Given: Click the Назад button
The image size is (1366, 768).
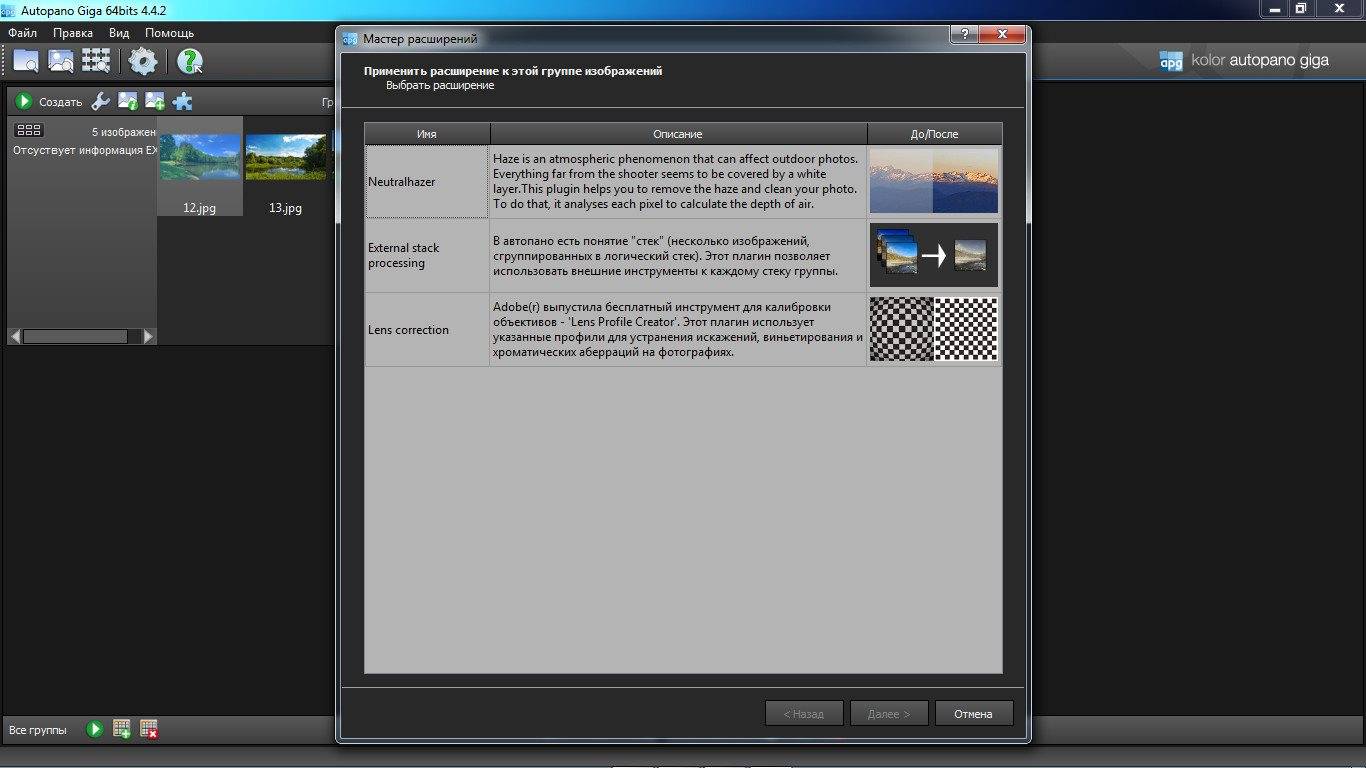Looking at the screenshot, I should [804, 713].
